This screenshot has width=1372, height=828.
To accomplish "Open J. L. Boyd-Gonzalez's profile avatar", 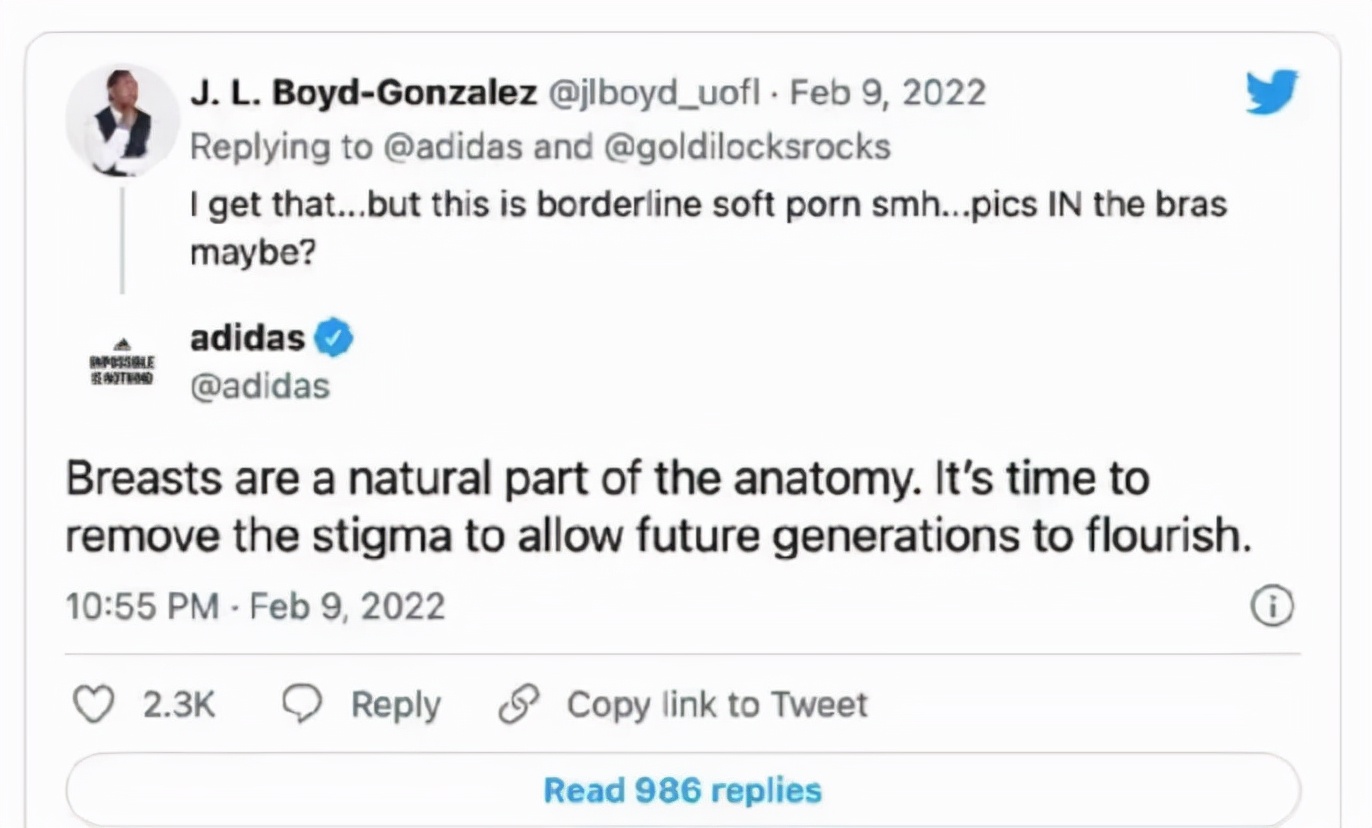I will click(x=122, y=119).
